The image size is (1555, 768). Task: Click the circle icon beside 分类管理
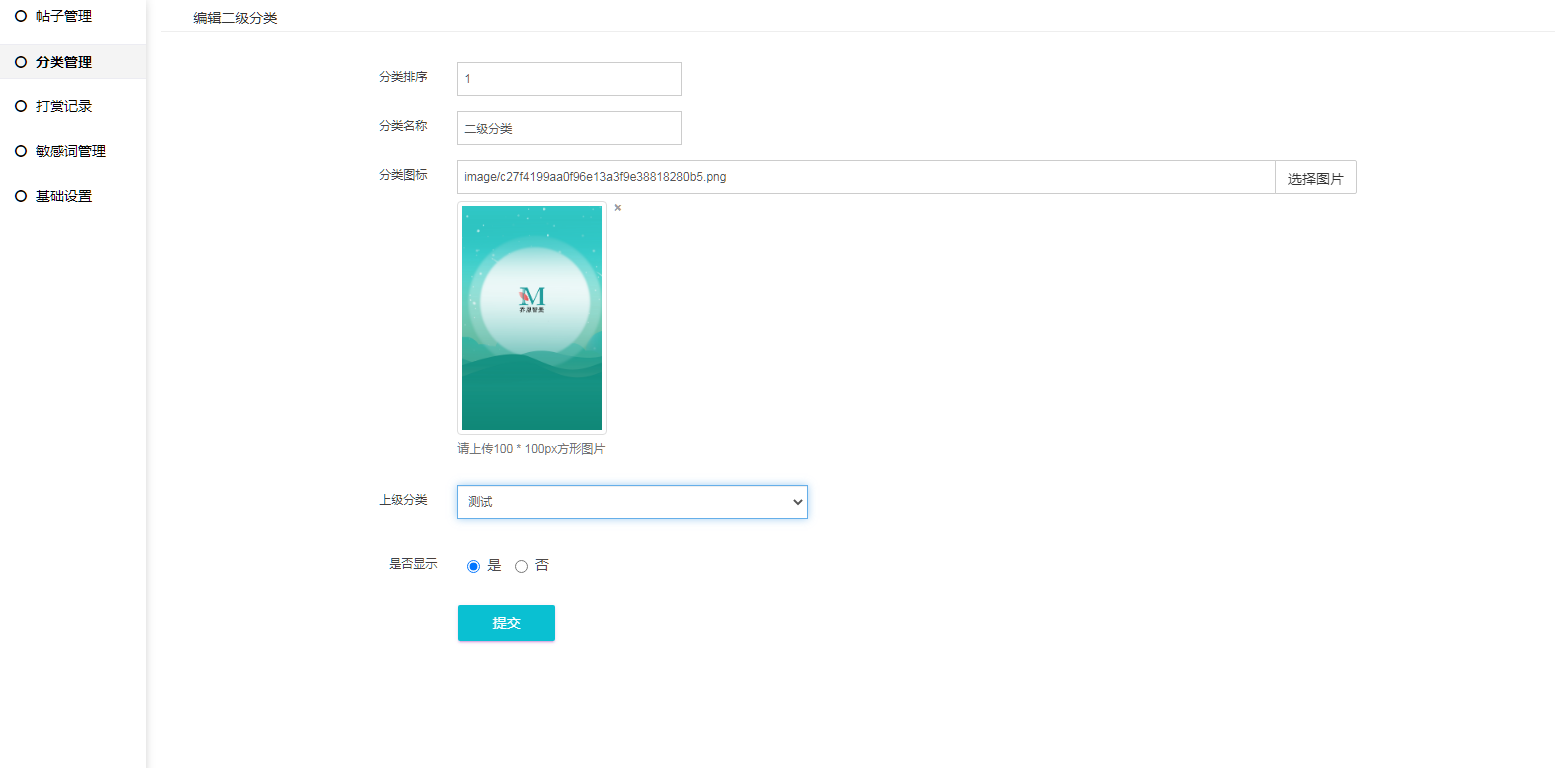click(21, 62)
